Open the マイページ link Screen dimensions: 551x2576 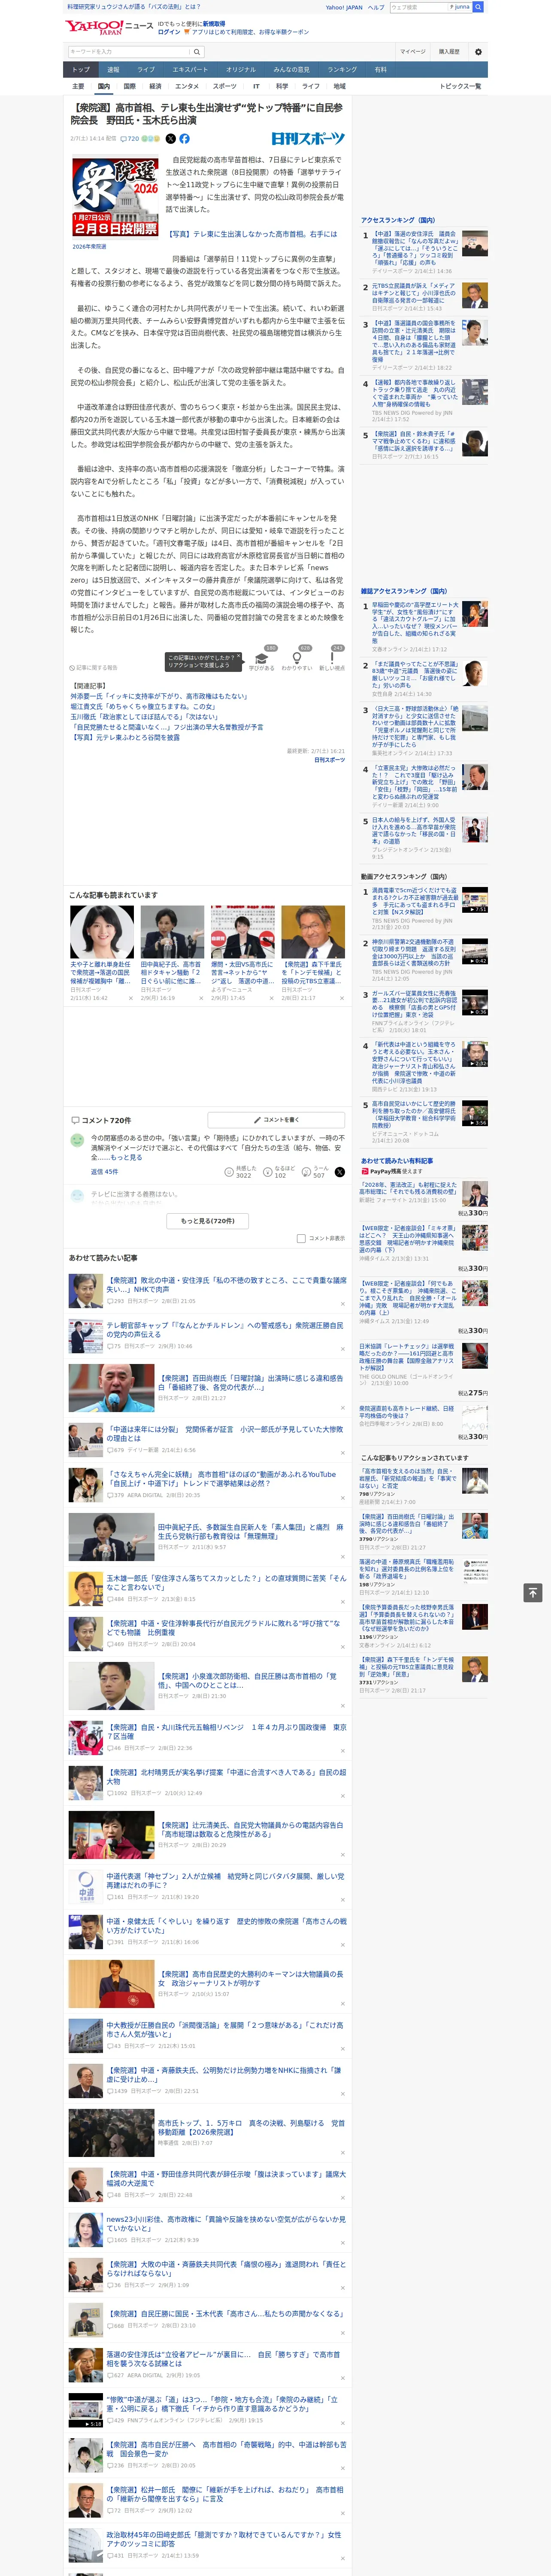[x=412, y=52]
